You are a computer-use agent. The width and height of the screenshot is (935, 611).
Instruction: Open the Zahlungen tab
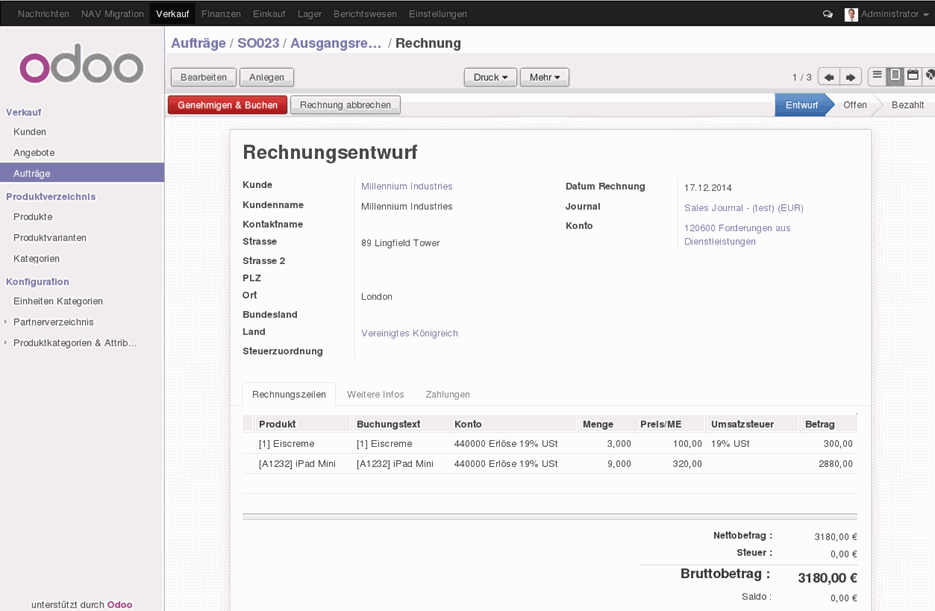tap(447, 395)
